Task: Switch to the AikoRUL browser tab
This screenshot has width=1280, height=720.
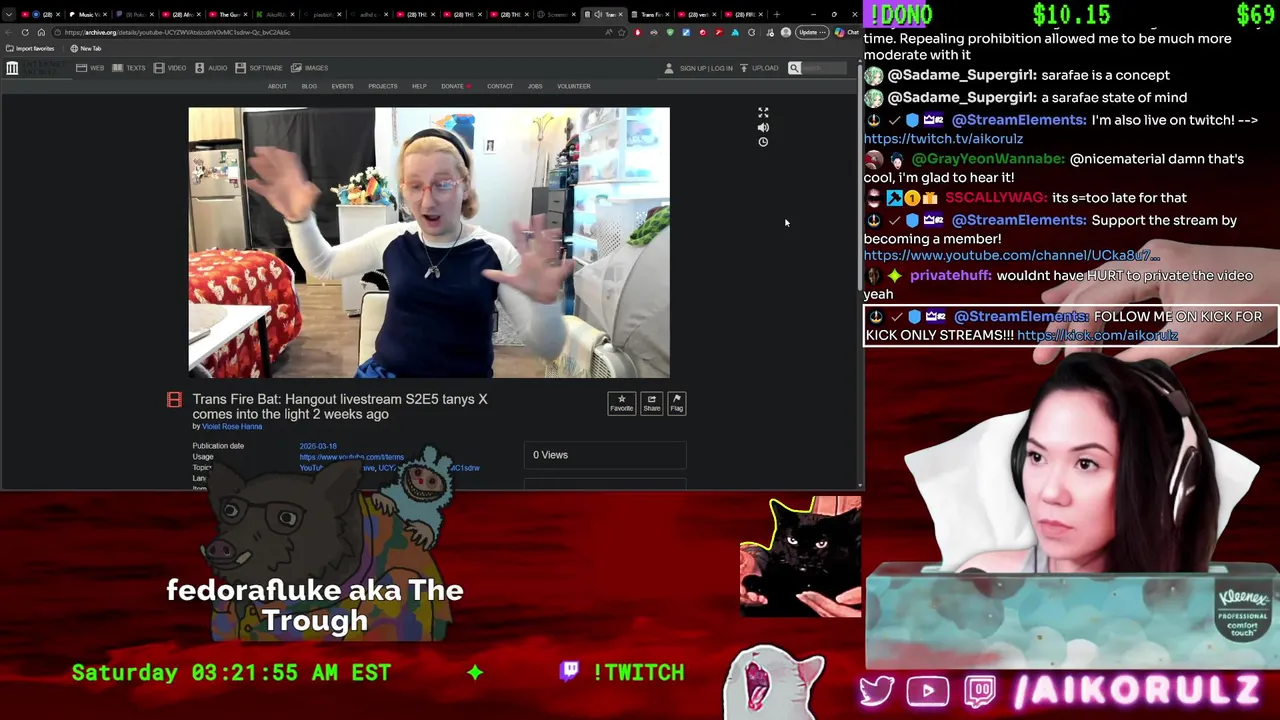Action: pos(275,14)
